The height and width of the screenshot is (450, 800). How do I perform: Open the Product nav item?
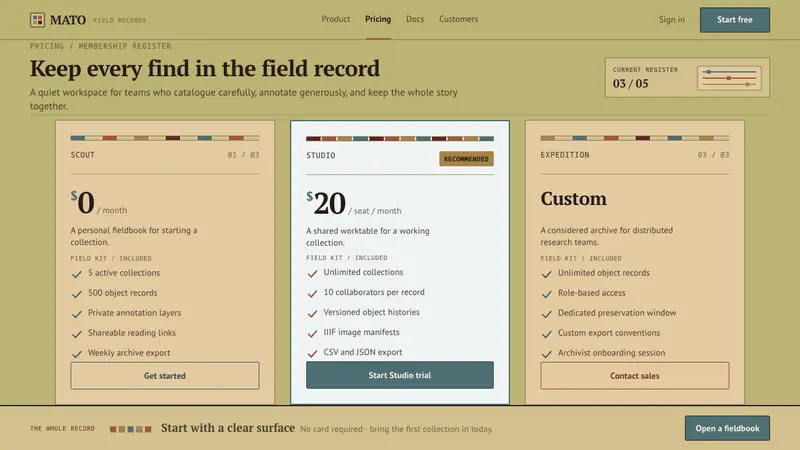pos(336,19)
